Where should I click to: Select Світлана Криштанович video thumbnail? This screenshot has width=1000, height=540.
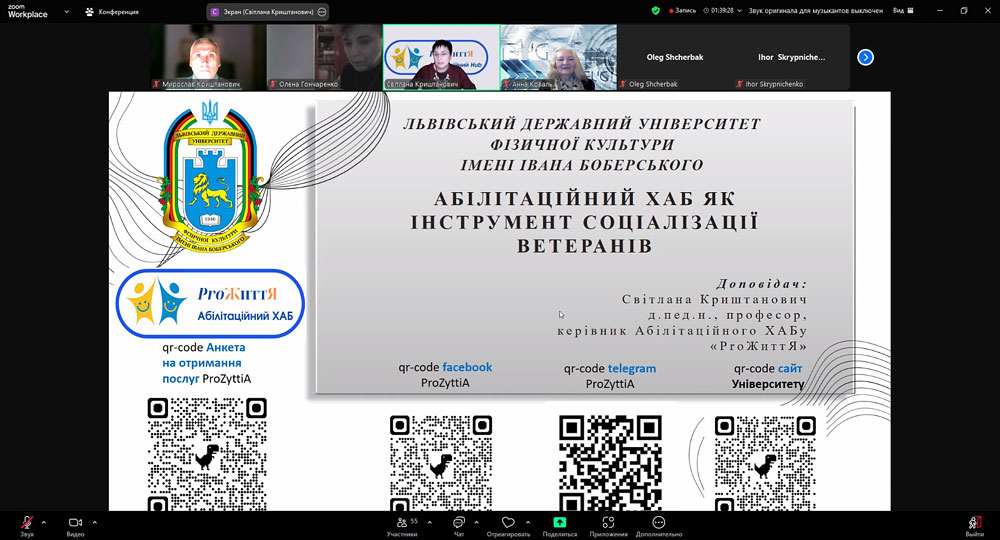pyautogui.click(x=441, y=57)
